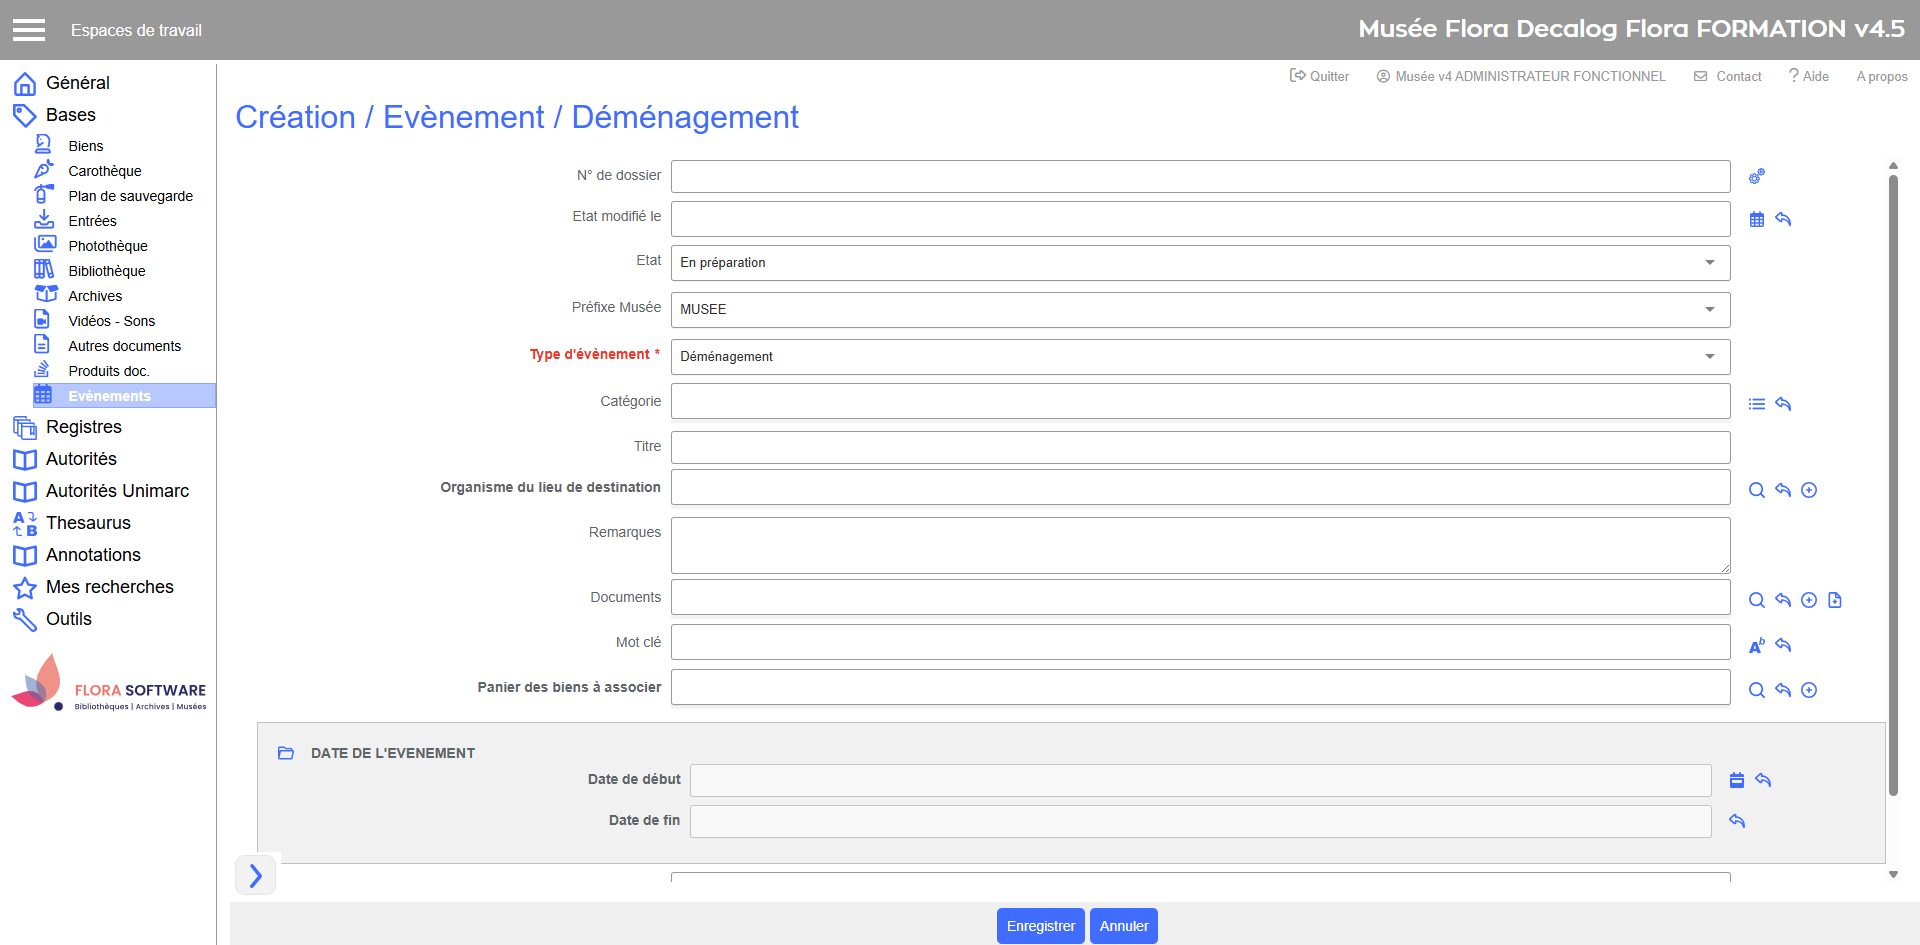Search Organisme du lieu de destination
The height and width of the screenshot is (945, 1920).
[1756, 490]
